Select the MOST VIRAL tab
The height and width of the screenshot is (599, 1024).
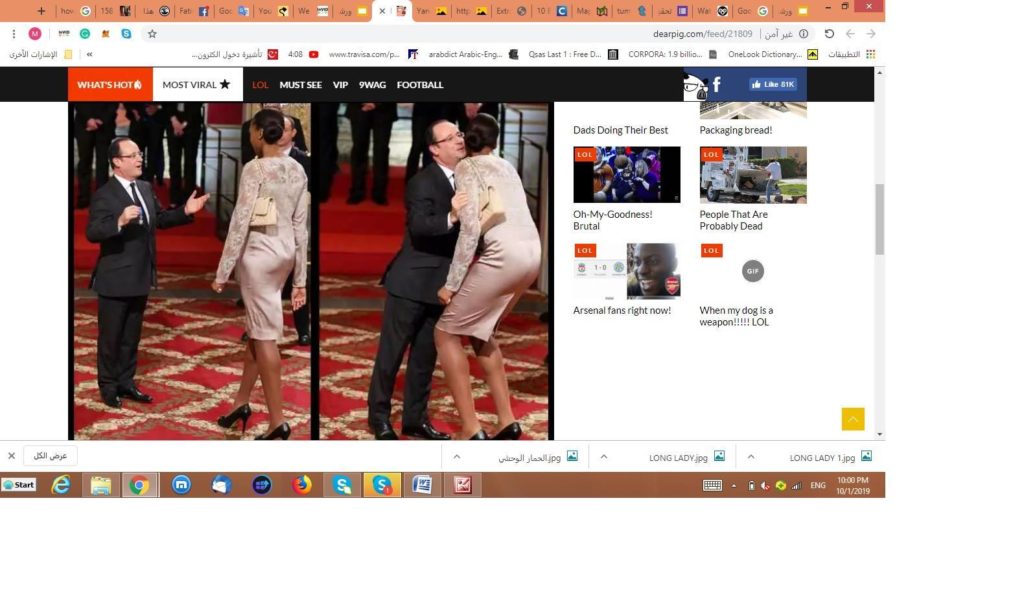point(197,85)
